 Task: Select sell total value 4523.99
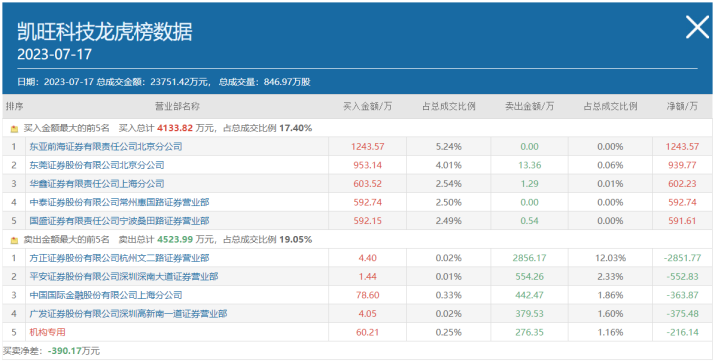pos(176,239)
